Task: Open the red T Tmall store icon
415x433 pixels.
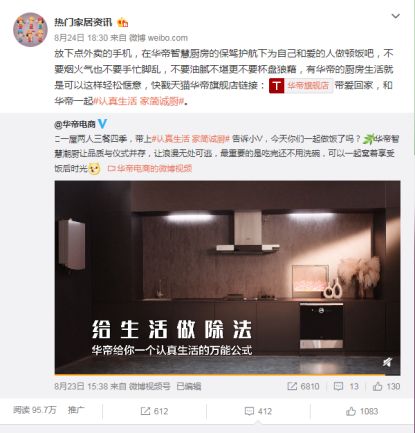Action: point(276,85)
